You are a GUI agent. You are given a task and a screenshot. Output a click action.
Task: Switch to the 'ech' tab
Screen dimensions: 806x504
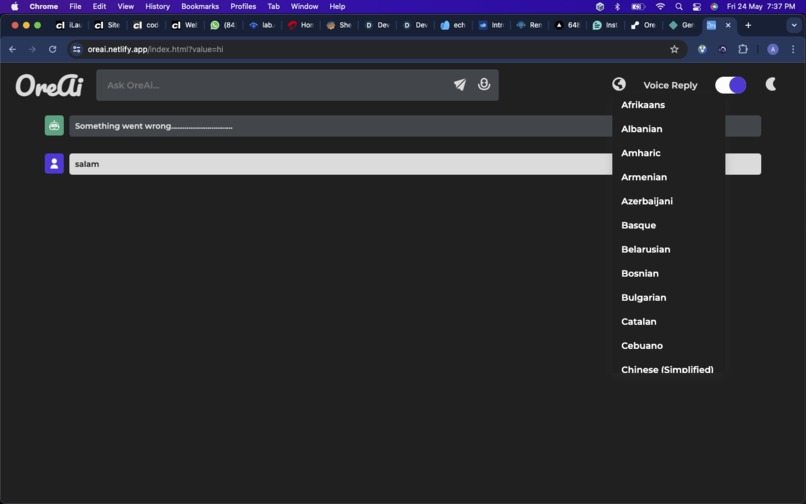[453, 25]
